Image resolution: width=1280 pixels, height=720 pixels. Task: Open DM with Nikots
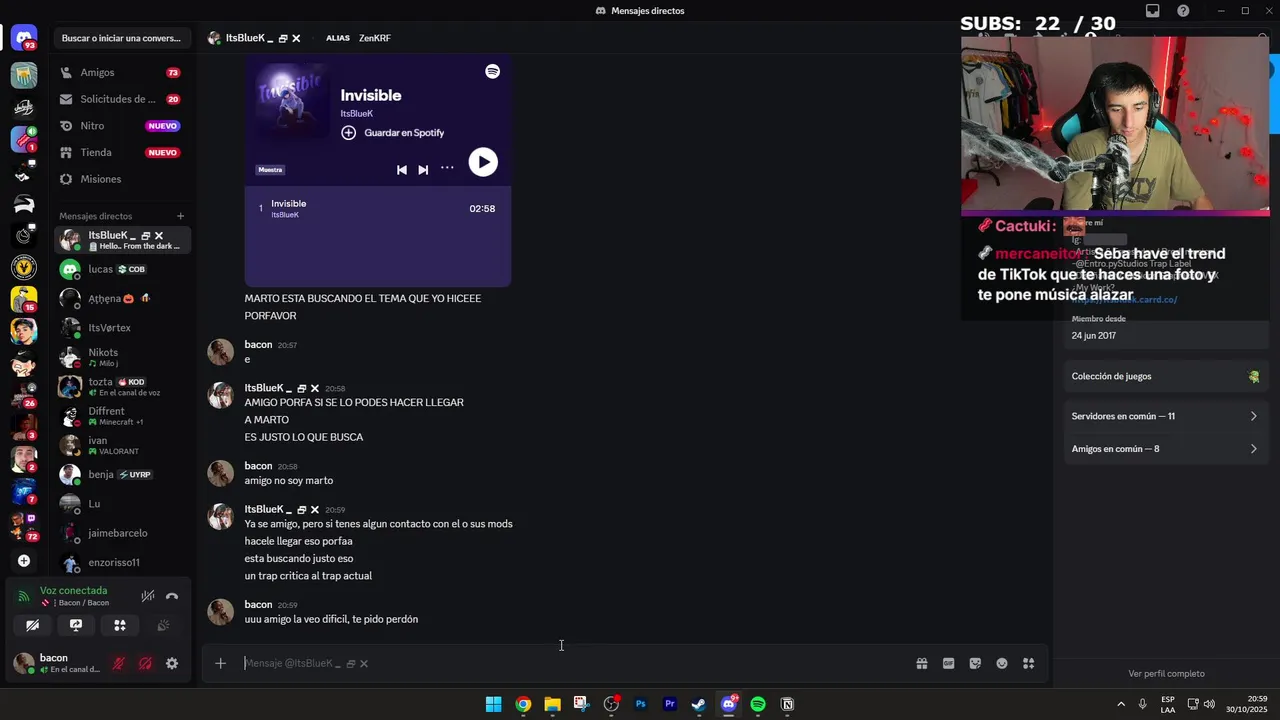point(122,357)
